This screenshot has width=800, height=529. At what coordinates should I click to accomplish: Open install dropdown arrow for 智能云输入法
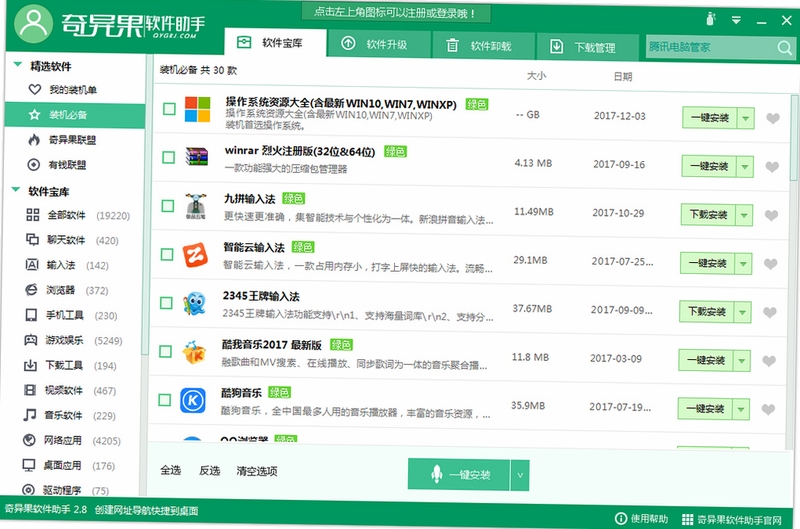(x=743, y=264)
